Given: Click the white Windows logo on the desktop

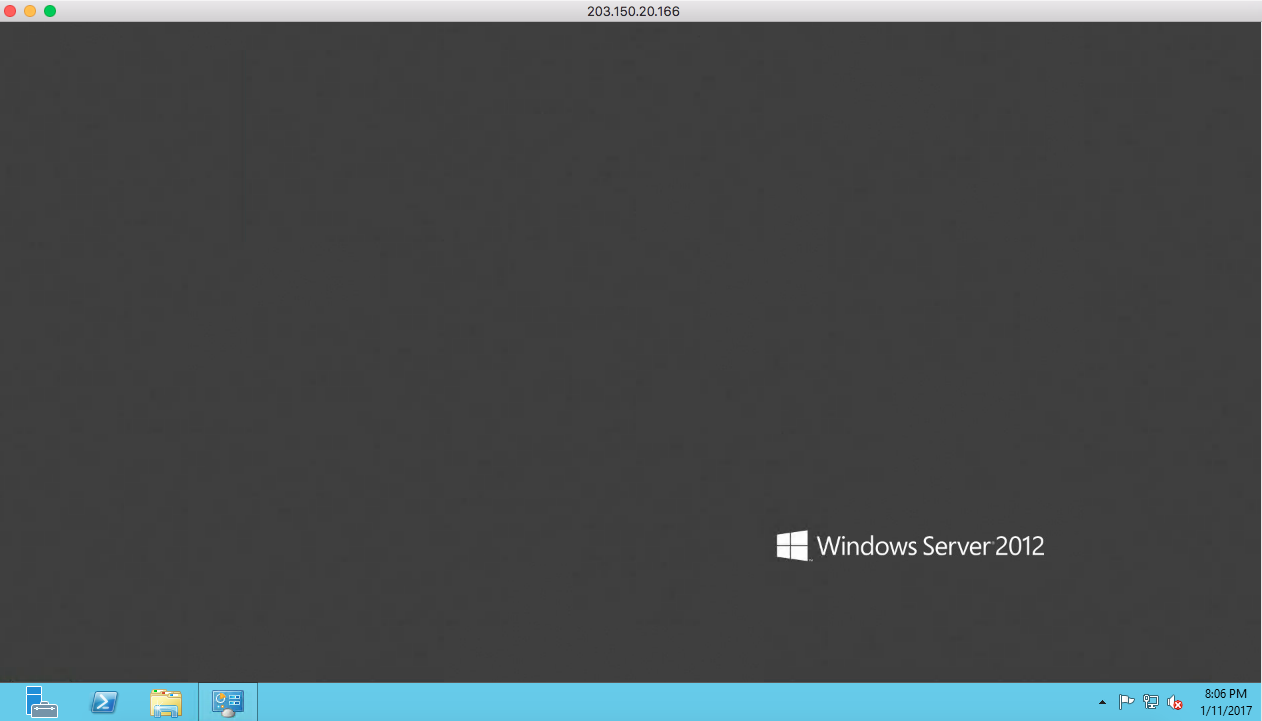Looking at the screenshot, I should pos(792,546).
